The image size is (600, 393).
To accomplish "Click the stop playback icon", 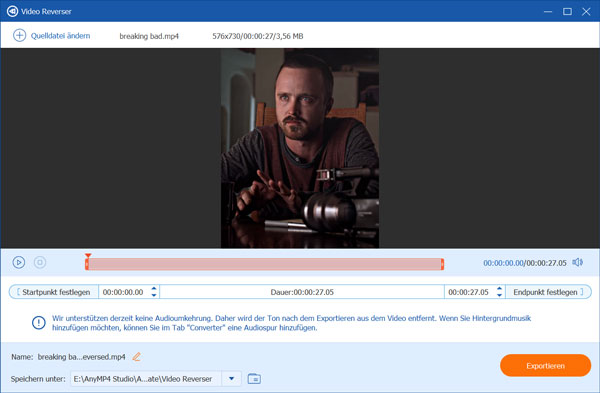I will pos(40,263).
